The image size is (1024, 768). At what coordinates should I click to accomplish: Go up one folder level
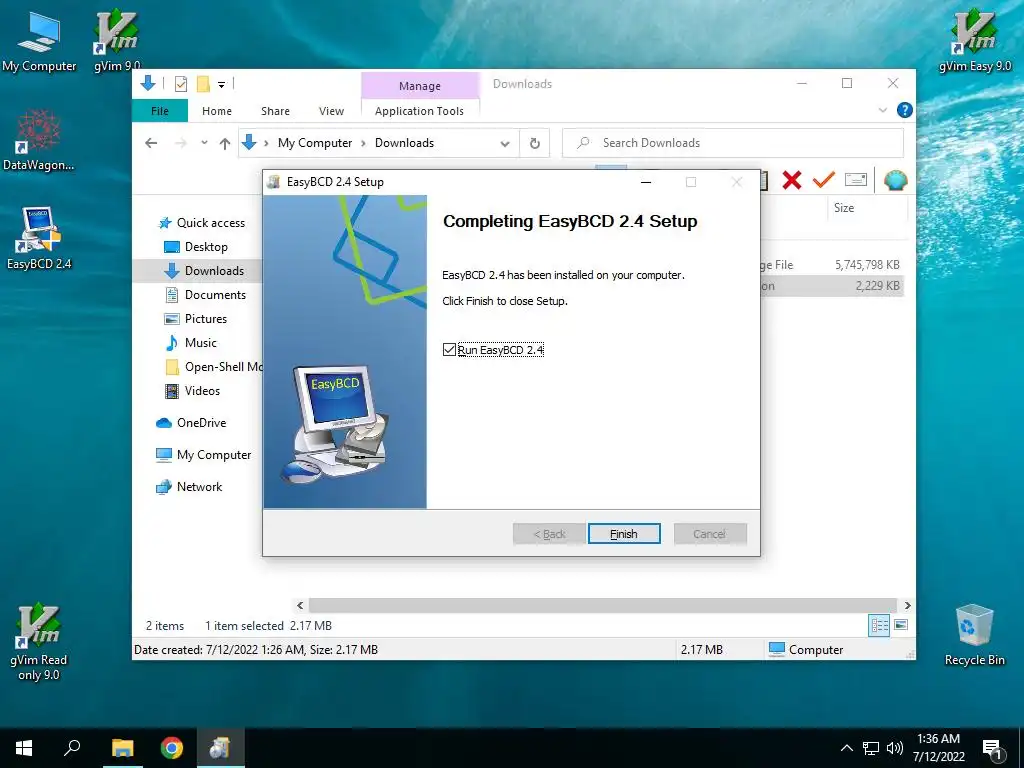(x=225, y=143)
